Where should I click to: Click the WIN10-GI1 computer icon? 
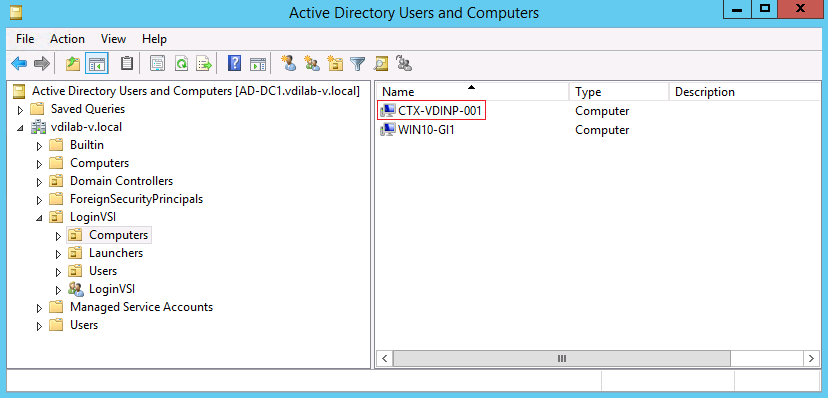pos(388,129)
